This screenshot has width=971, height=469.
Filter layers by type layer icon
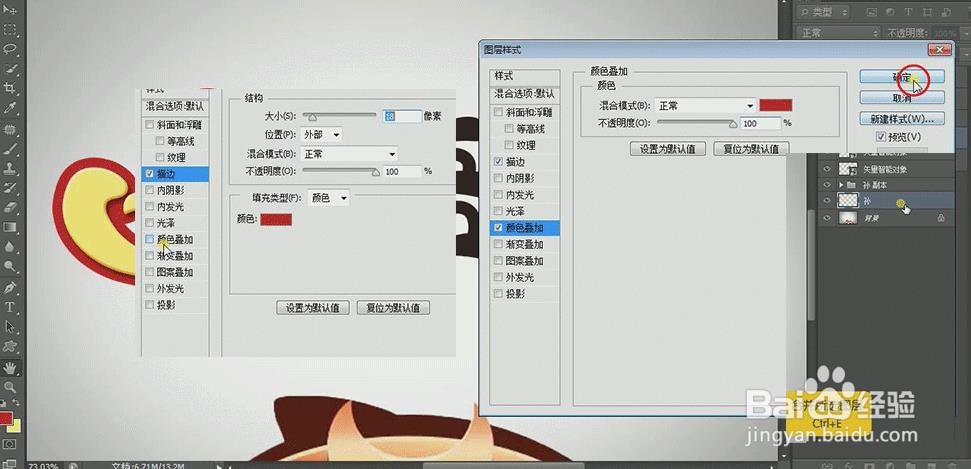(908, 12)
